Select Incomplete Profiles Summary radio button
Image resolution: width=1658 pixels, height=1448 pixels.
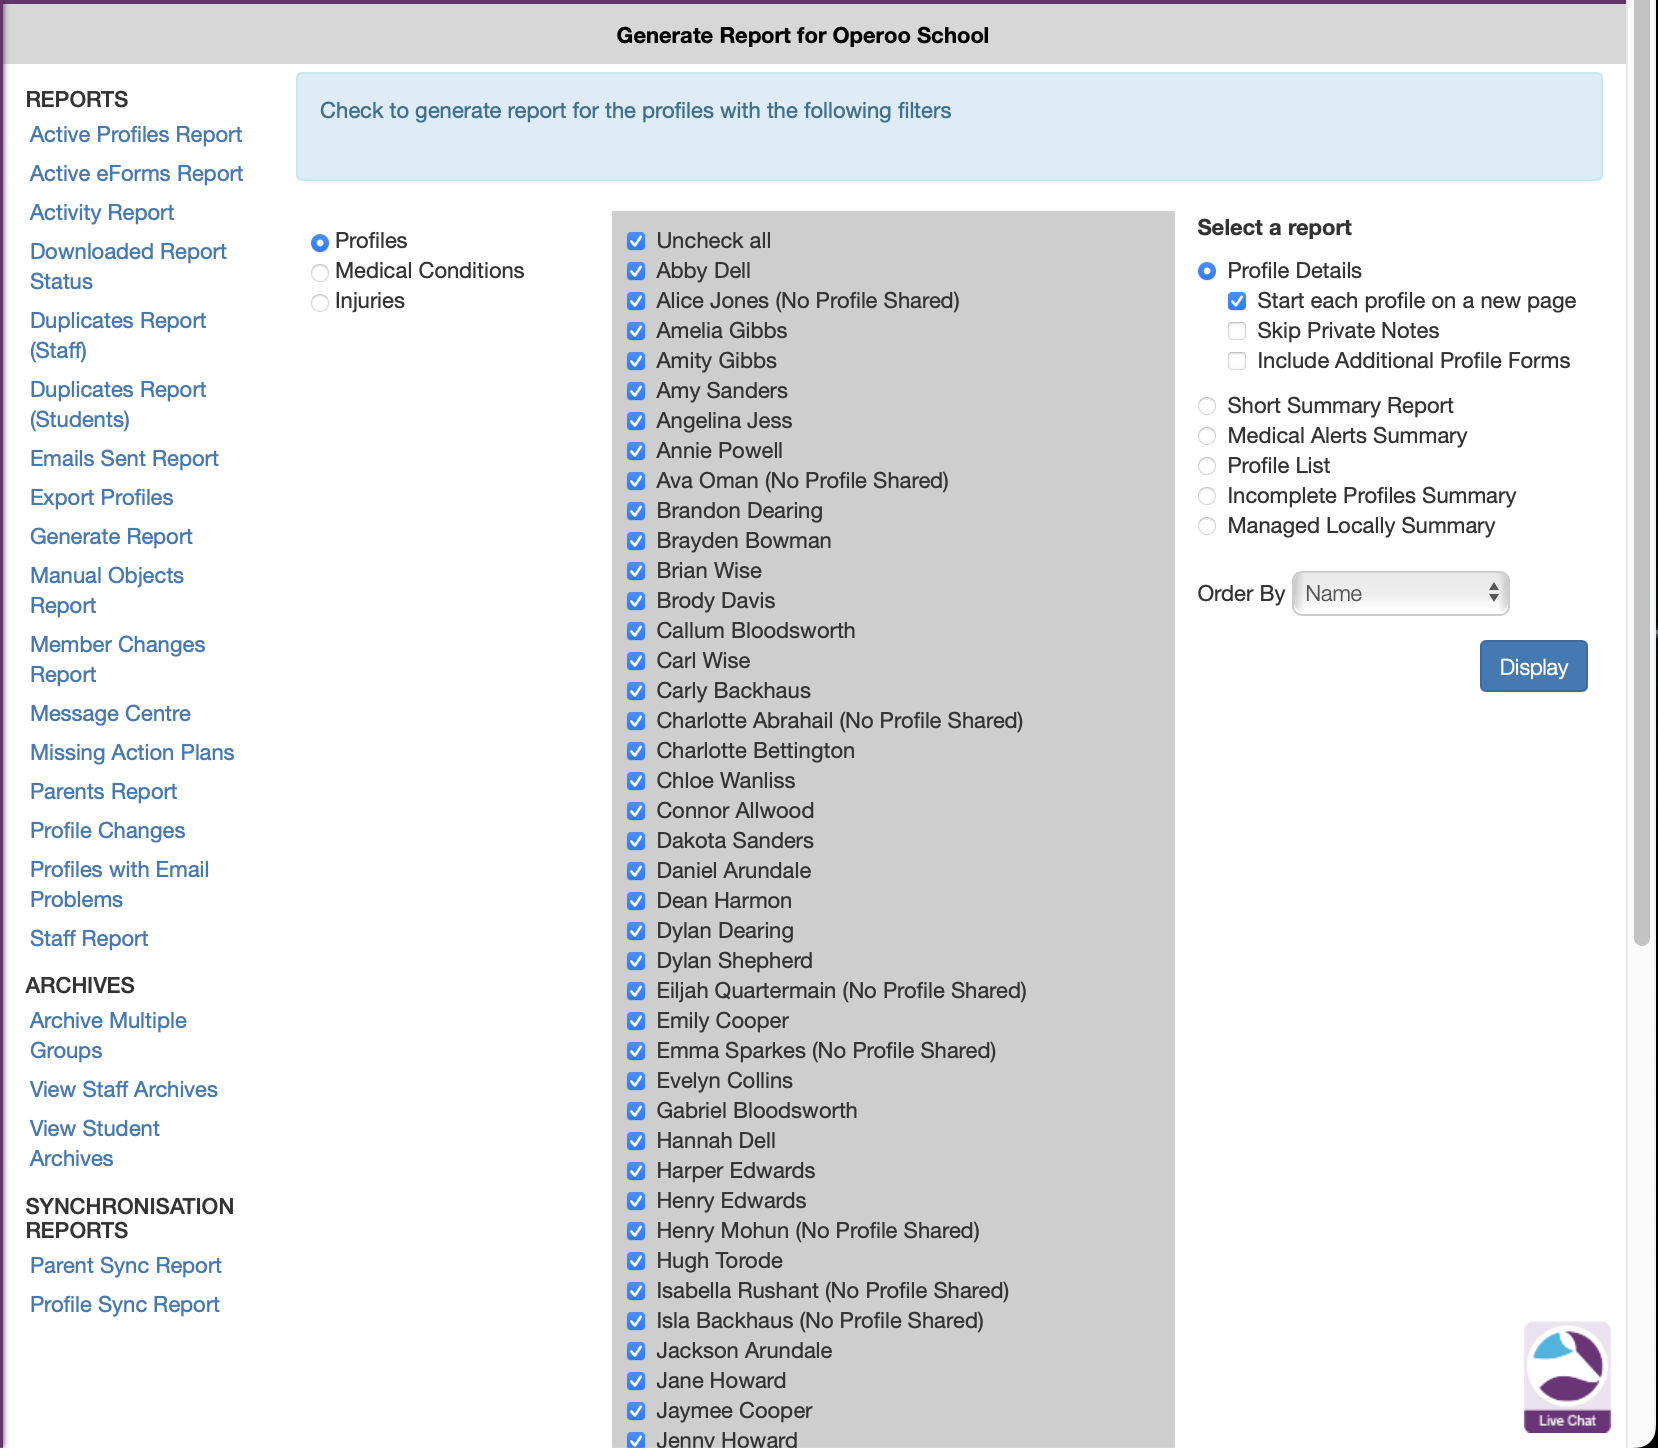[x=1207, y=496]
